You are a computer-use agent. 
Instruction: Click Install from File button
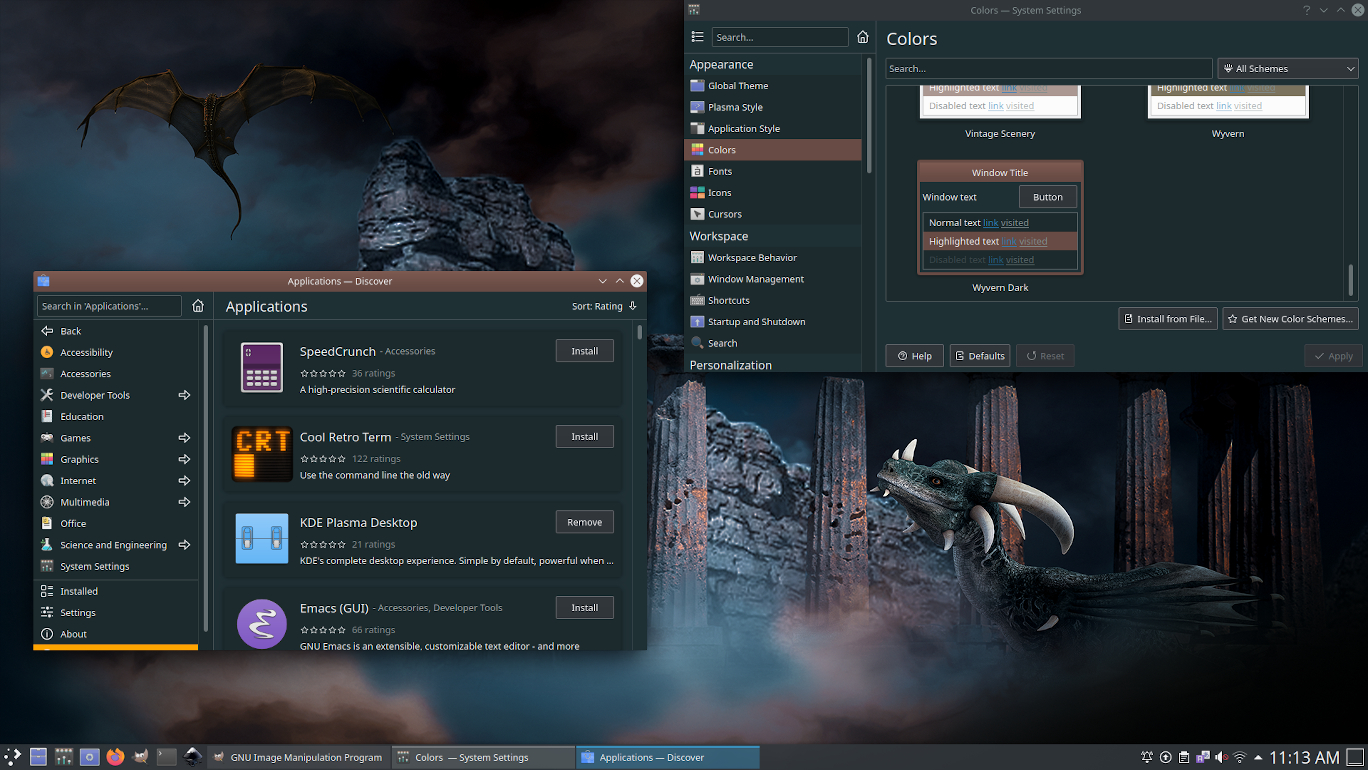tap(1167, 319)
